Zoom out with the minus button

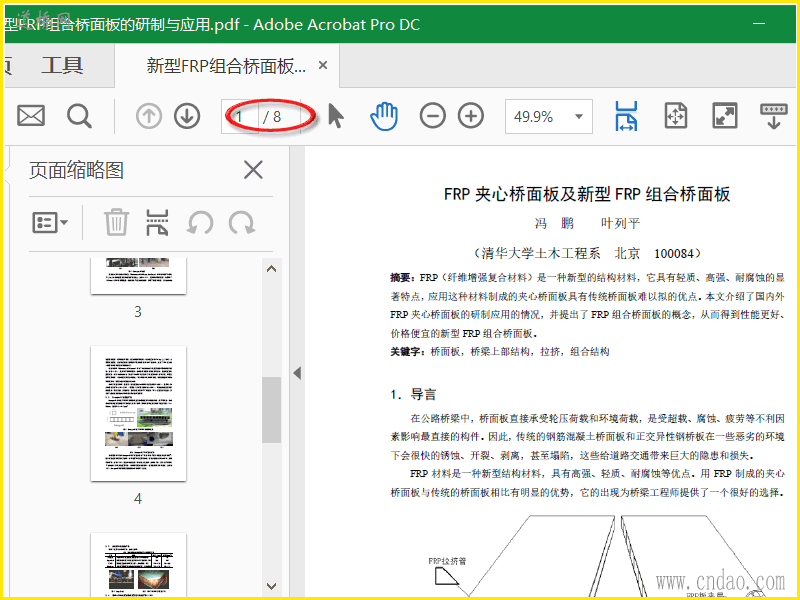point(433,116)
